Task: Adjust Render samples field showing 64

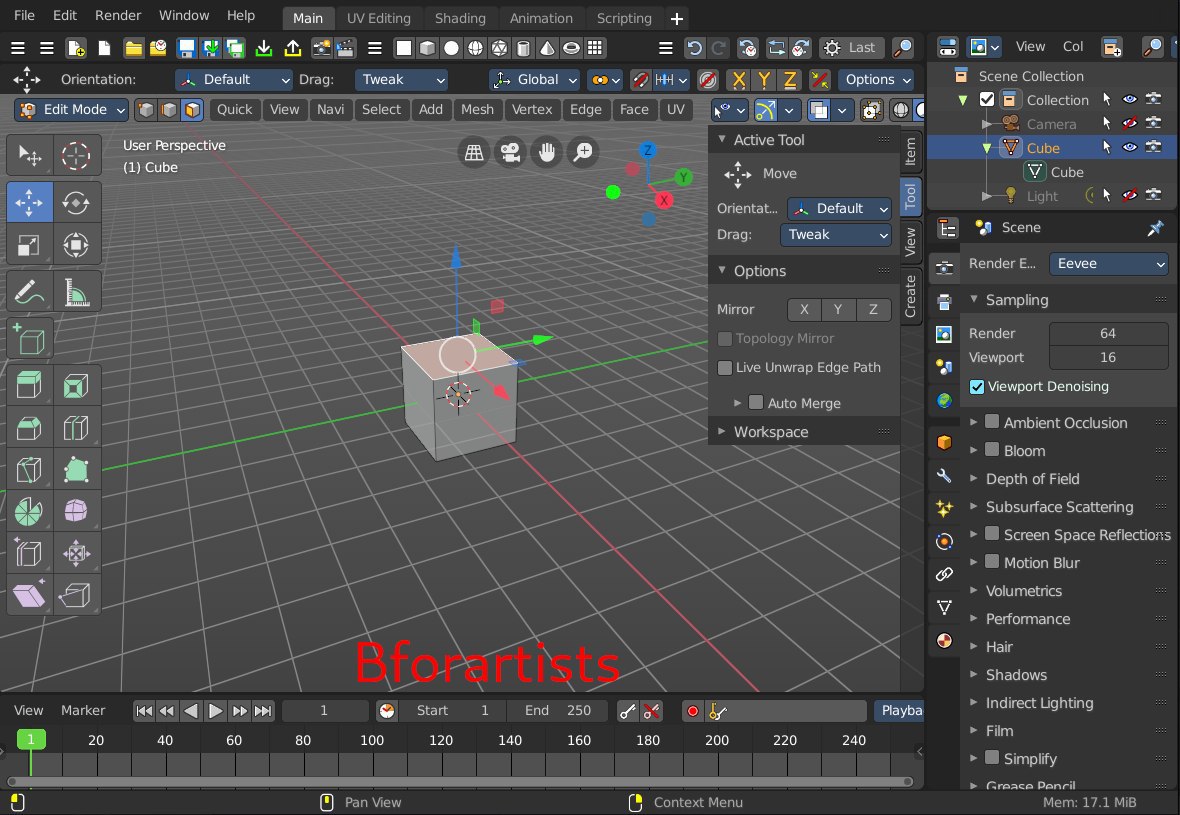Action: point(1108,333)
